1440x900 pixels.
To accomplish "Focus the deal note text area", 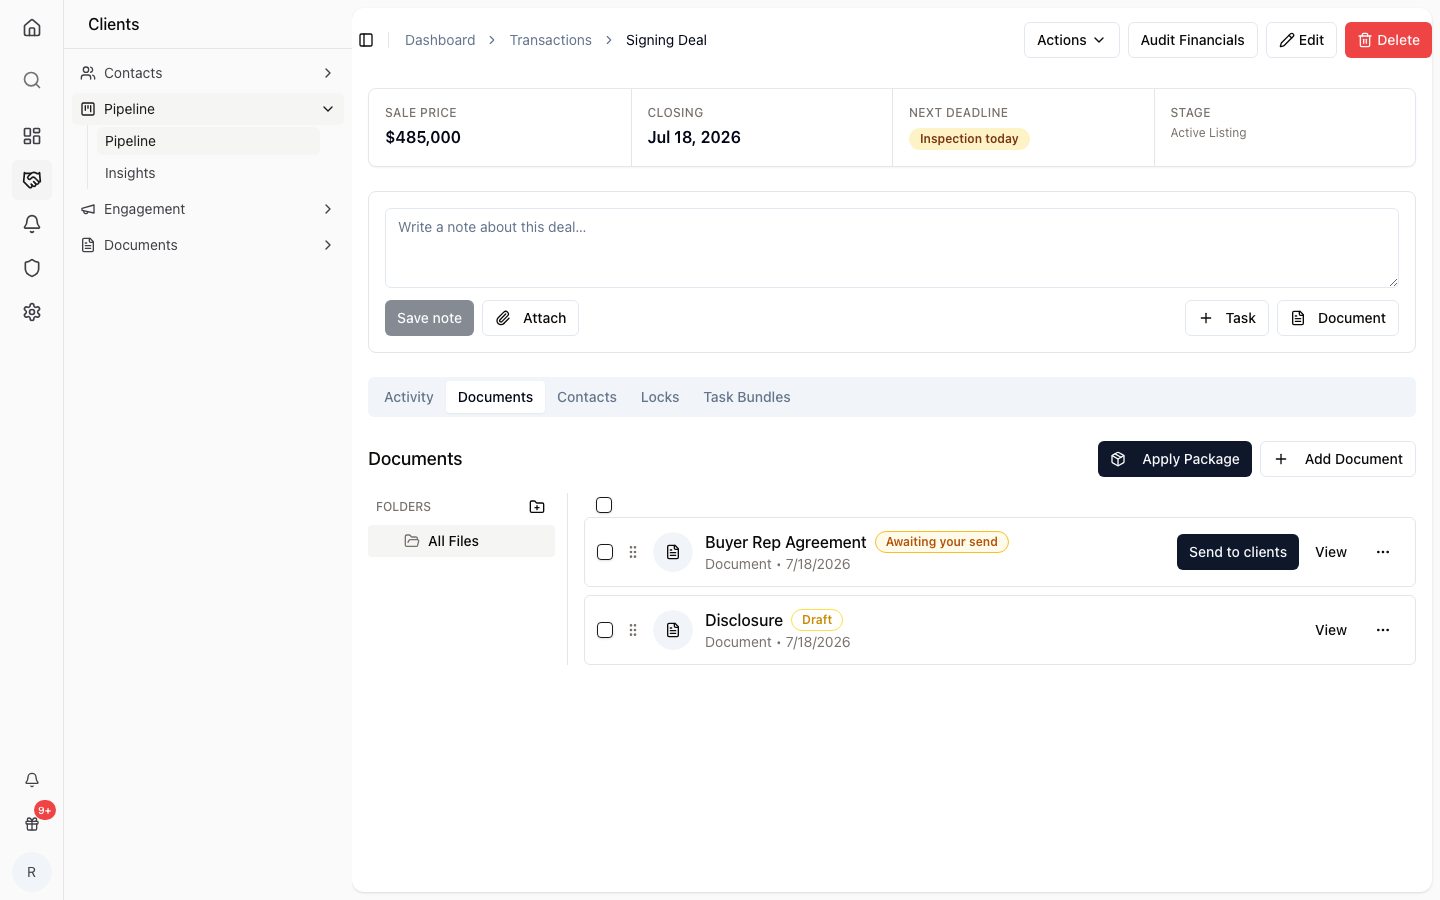I will pos(892,248).
